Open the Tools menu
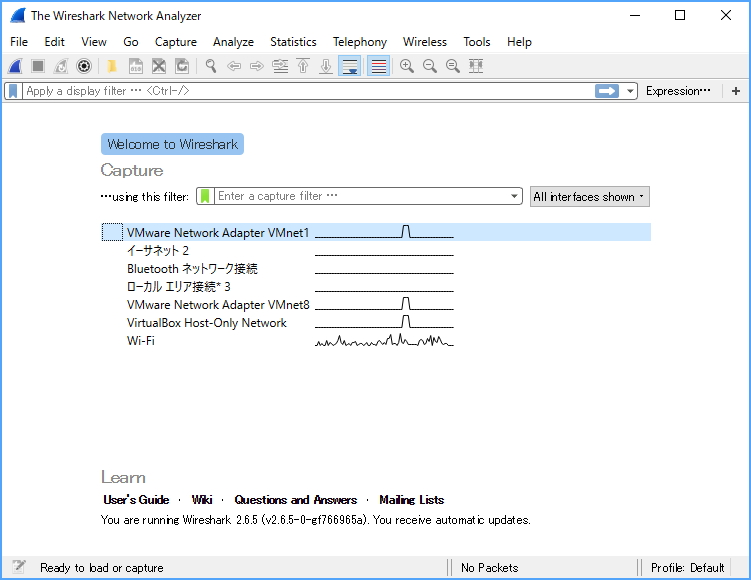The image size is (751, 580). [477, 42]
